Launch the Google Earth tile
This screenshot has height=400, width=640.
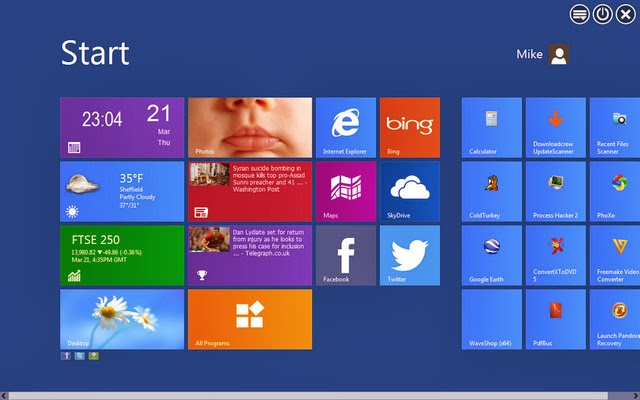click(491, 256)
